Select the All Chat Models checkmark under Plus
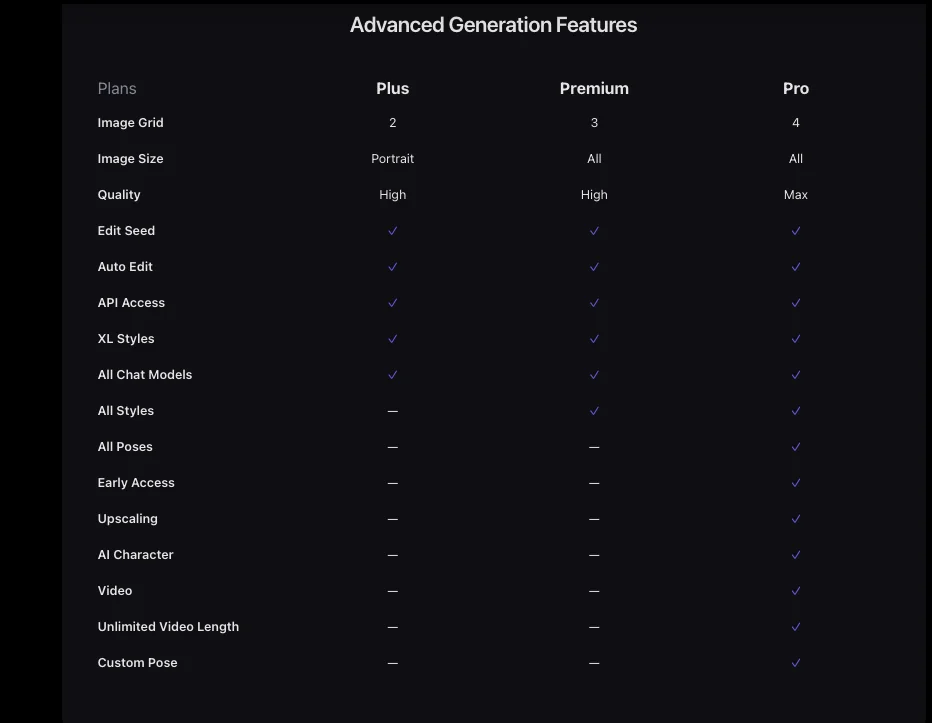This screenshot has height=723, width=932. (x=392, y=375)
